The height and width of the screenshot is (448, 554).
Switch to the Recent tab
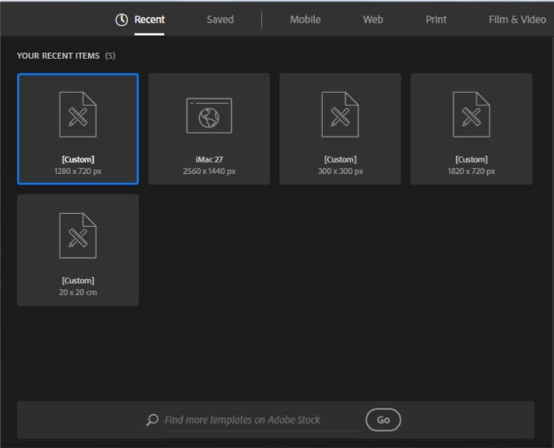(x=149, y=20)
